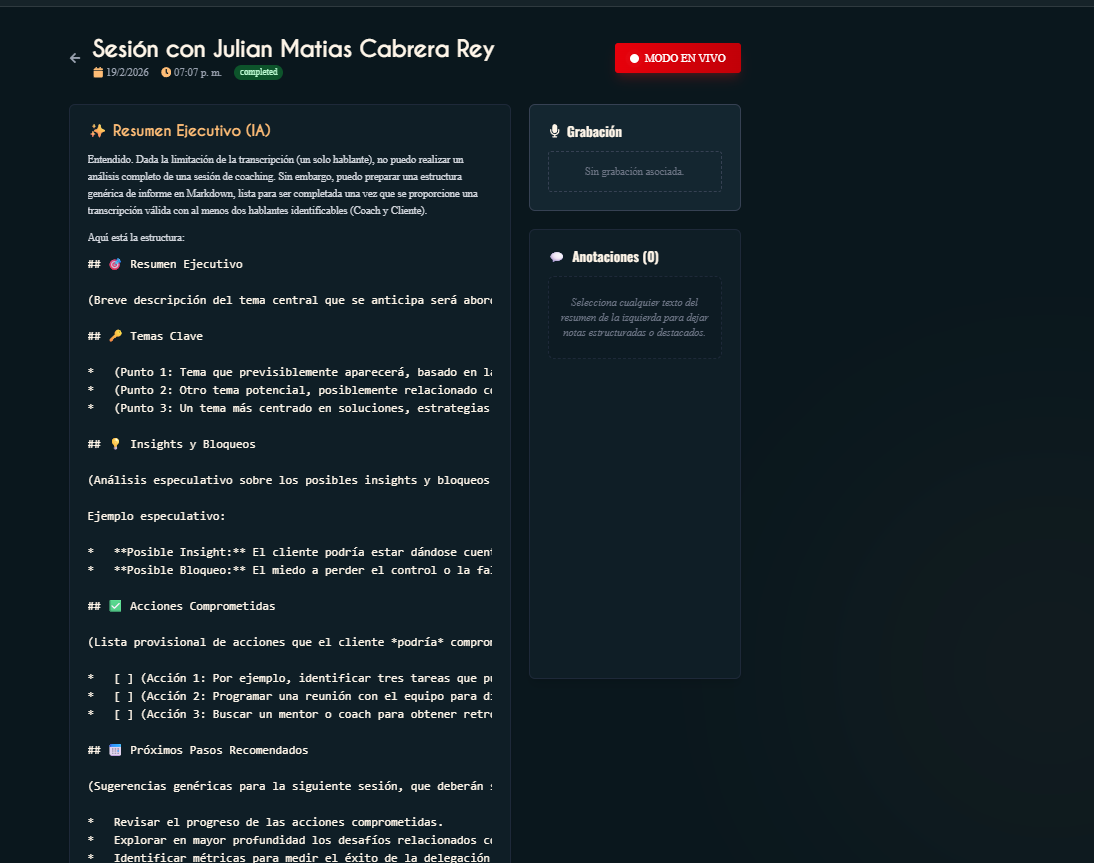The width and height of the screenshot is (1094, 863).
Task: Click the clock icon beside 07:07 p.m.
Action: 166,72
